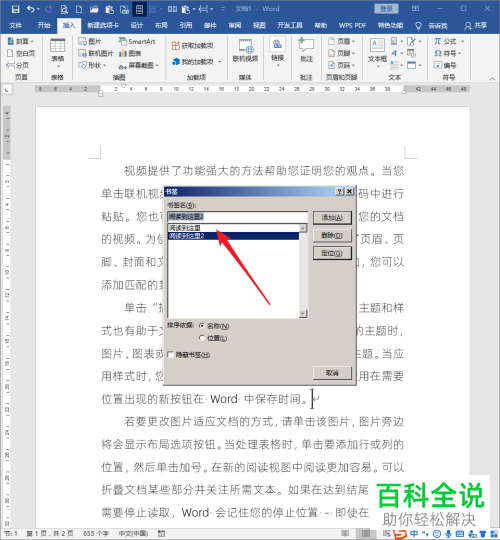Click the 删除(D) delete button
500x540 pixels.
click(x=332, y=236)
